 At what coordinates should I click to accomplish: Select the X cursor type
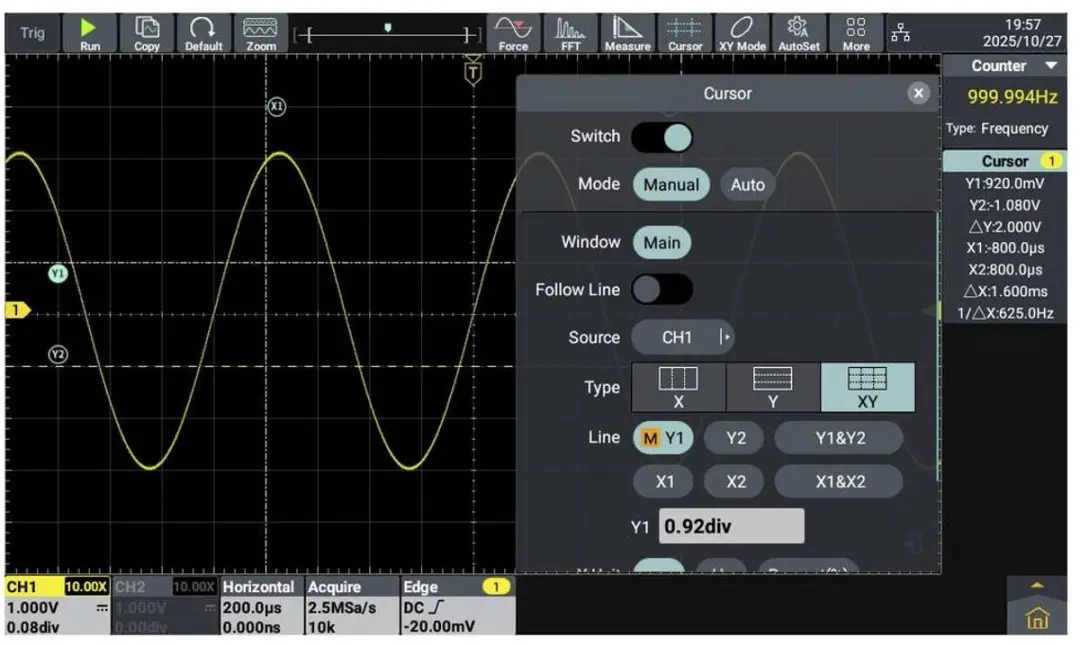[678, 388]
